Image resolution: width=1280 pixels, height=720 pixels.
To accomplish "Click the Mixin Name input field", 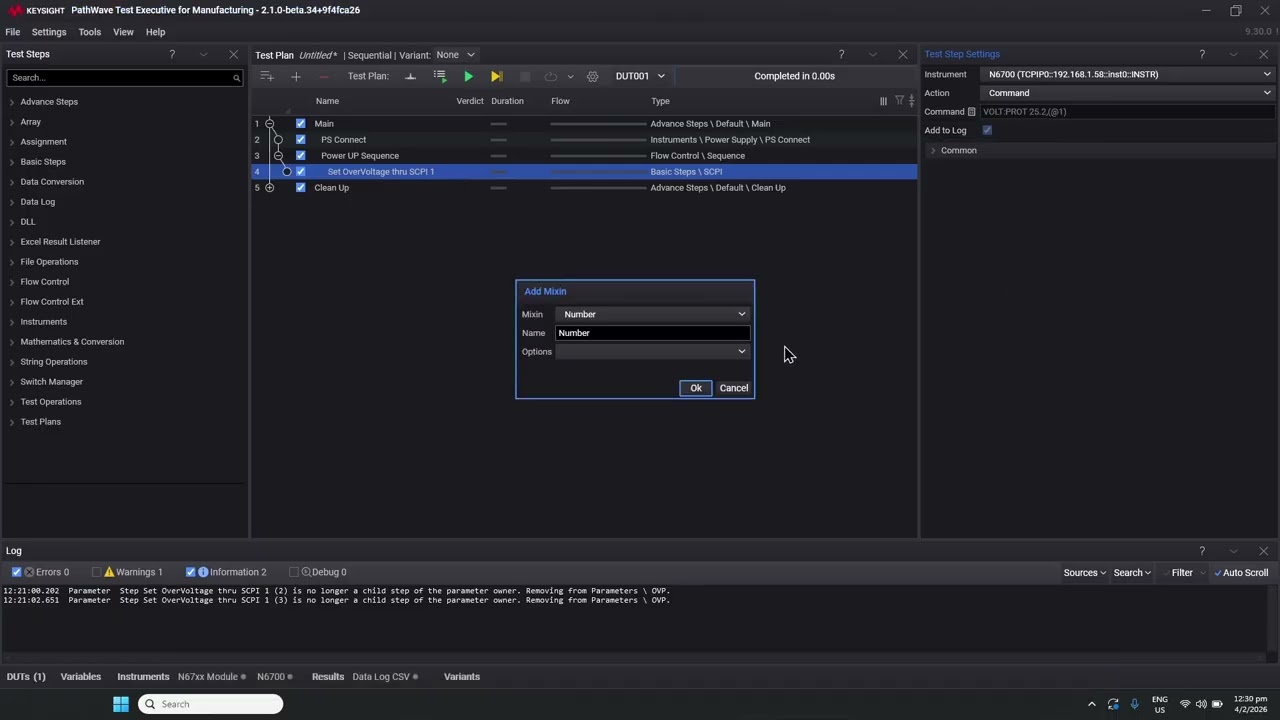I will [652, 333].
